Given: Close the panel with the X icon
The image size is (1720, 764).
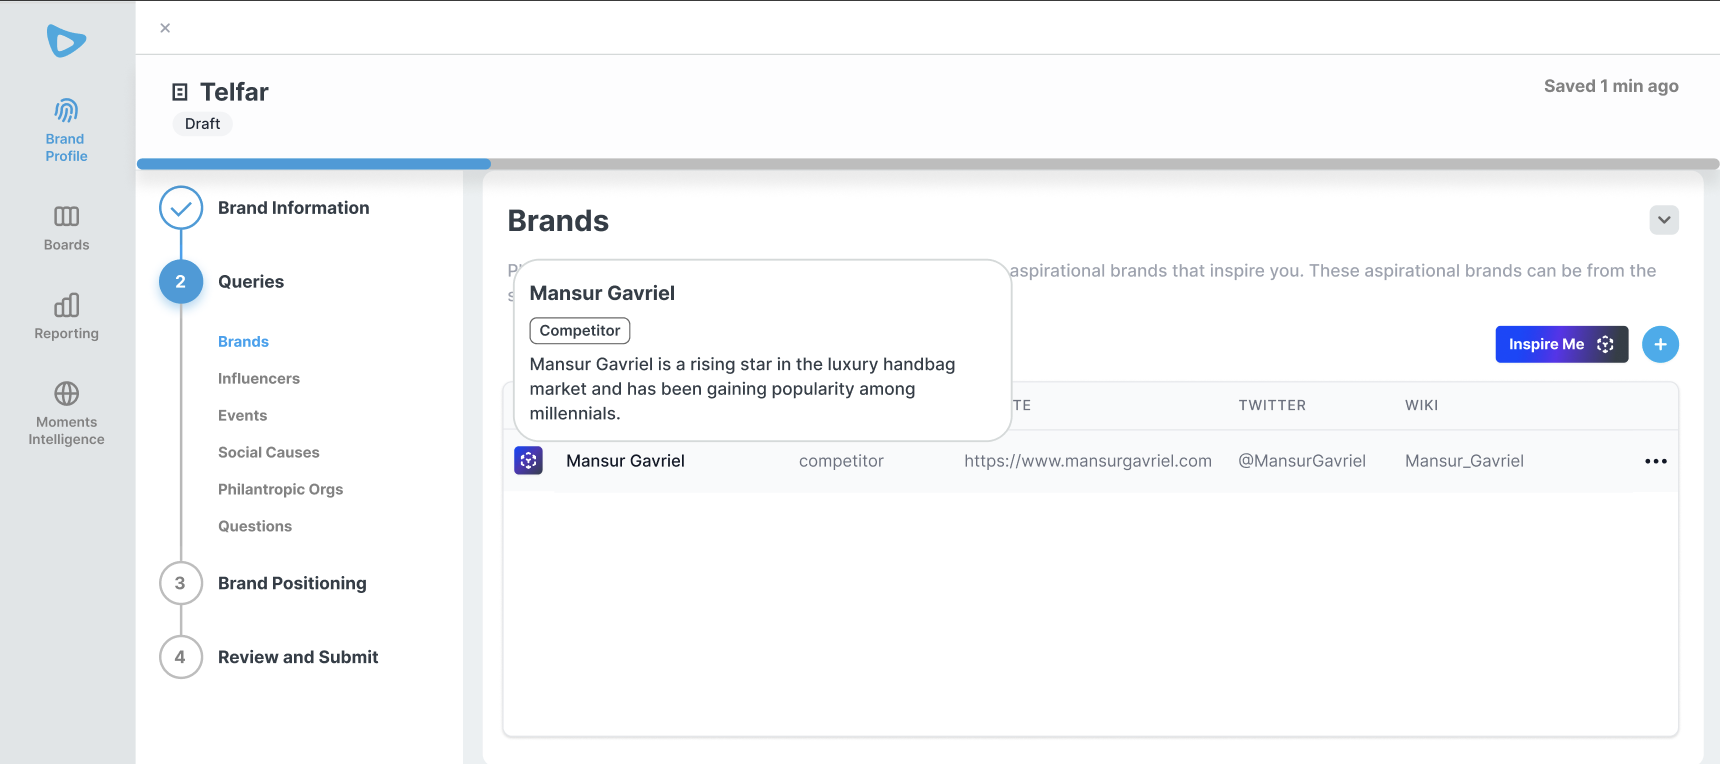Looking at the screenshot, I should click(x=165, y=28).
